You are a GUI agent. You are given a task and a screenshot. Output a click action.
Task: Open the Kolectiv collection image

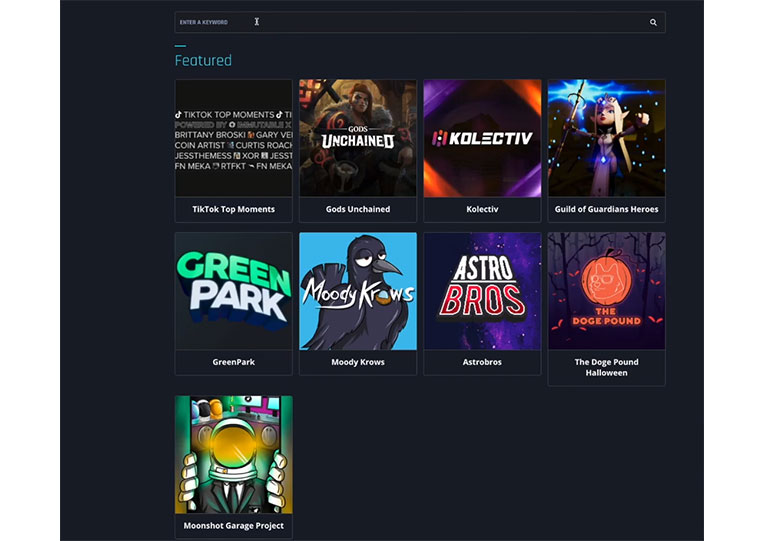tap(482, 138)
